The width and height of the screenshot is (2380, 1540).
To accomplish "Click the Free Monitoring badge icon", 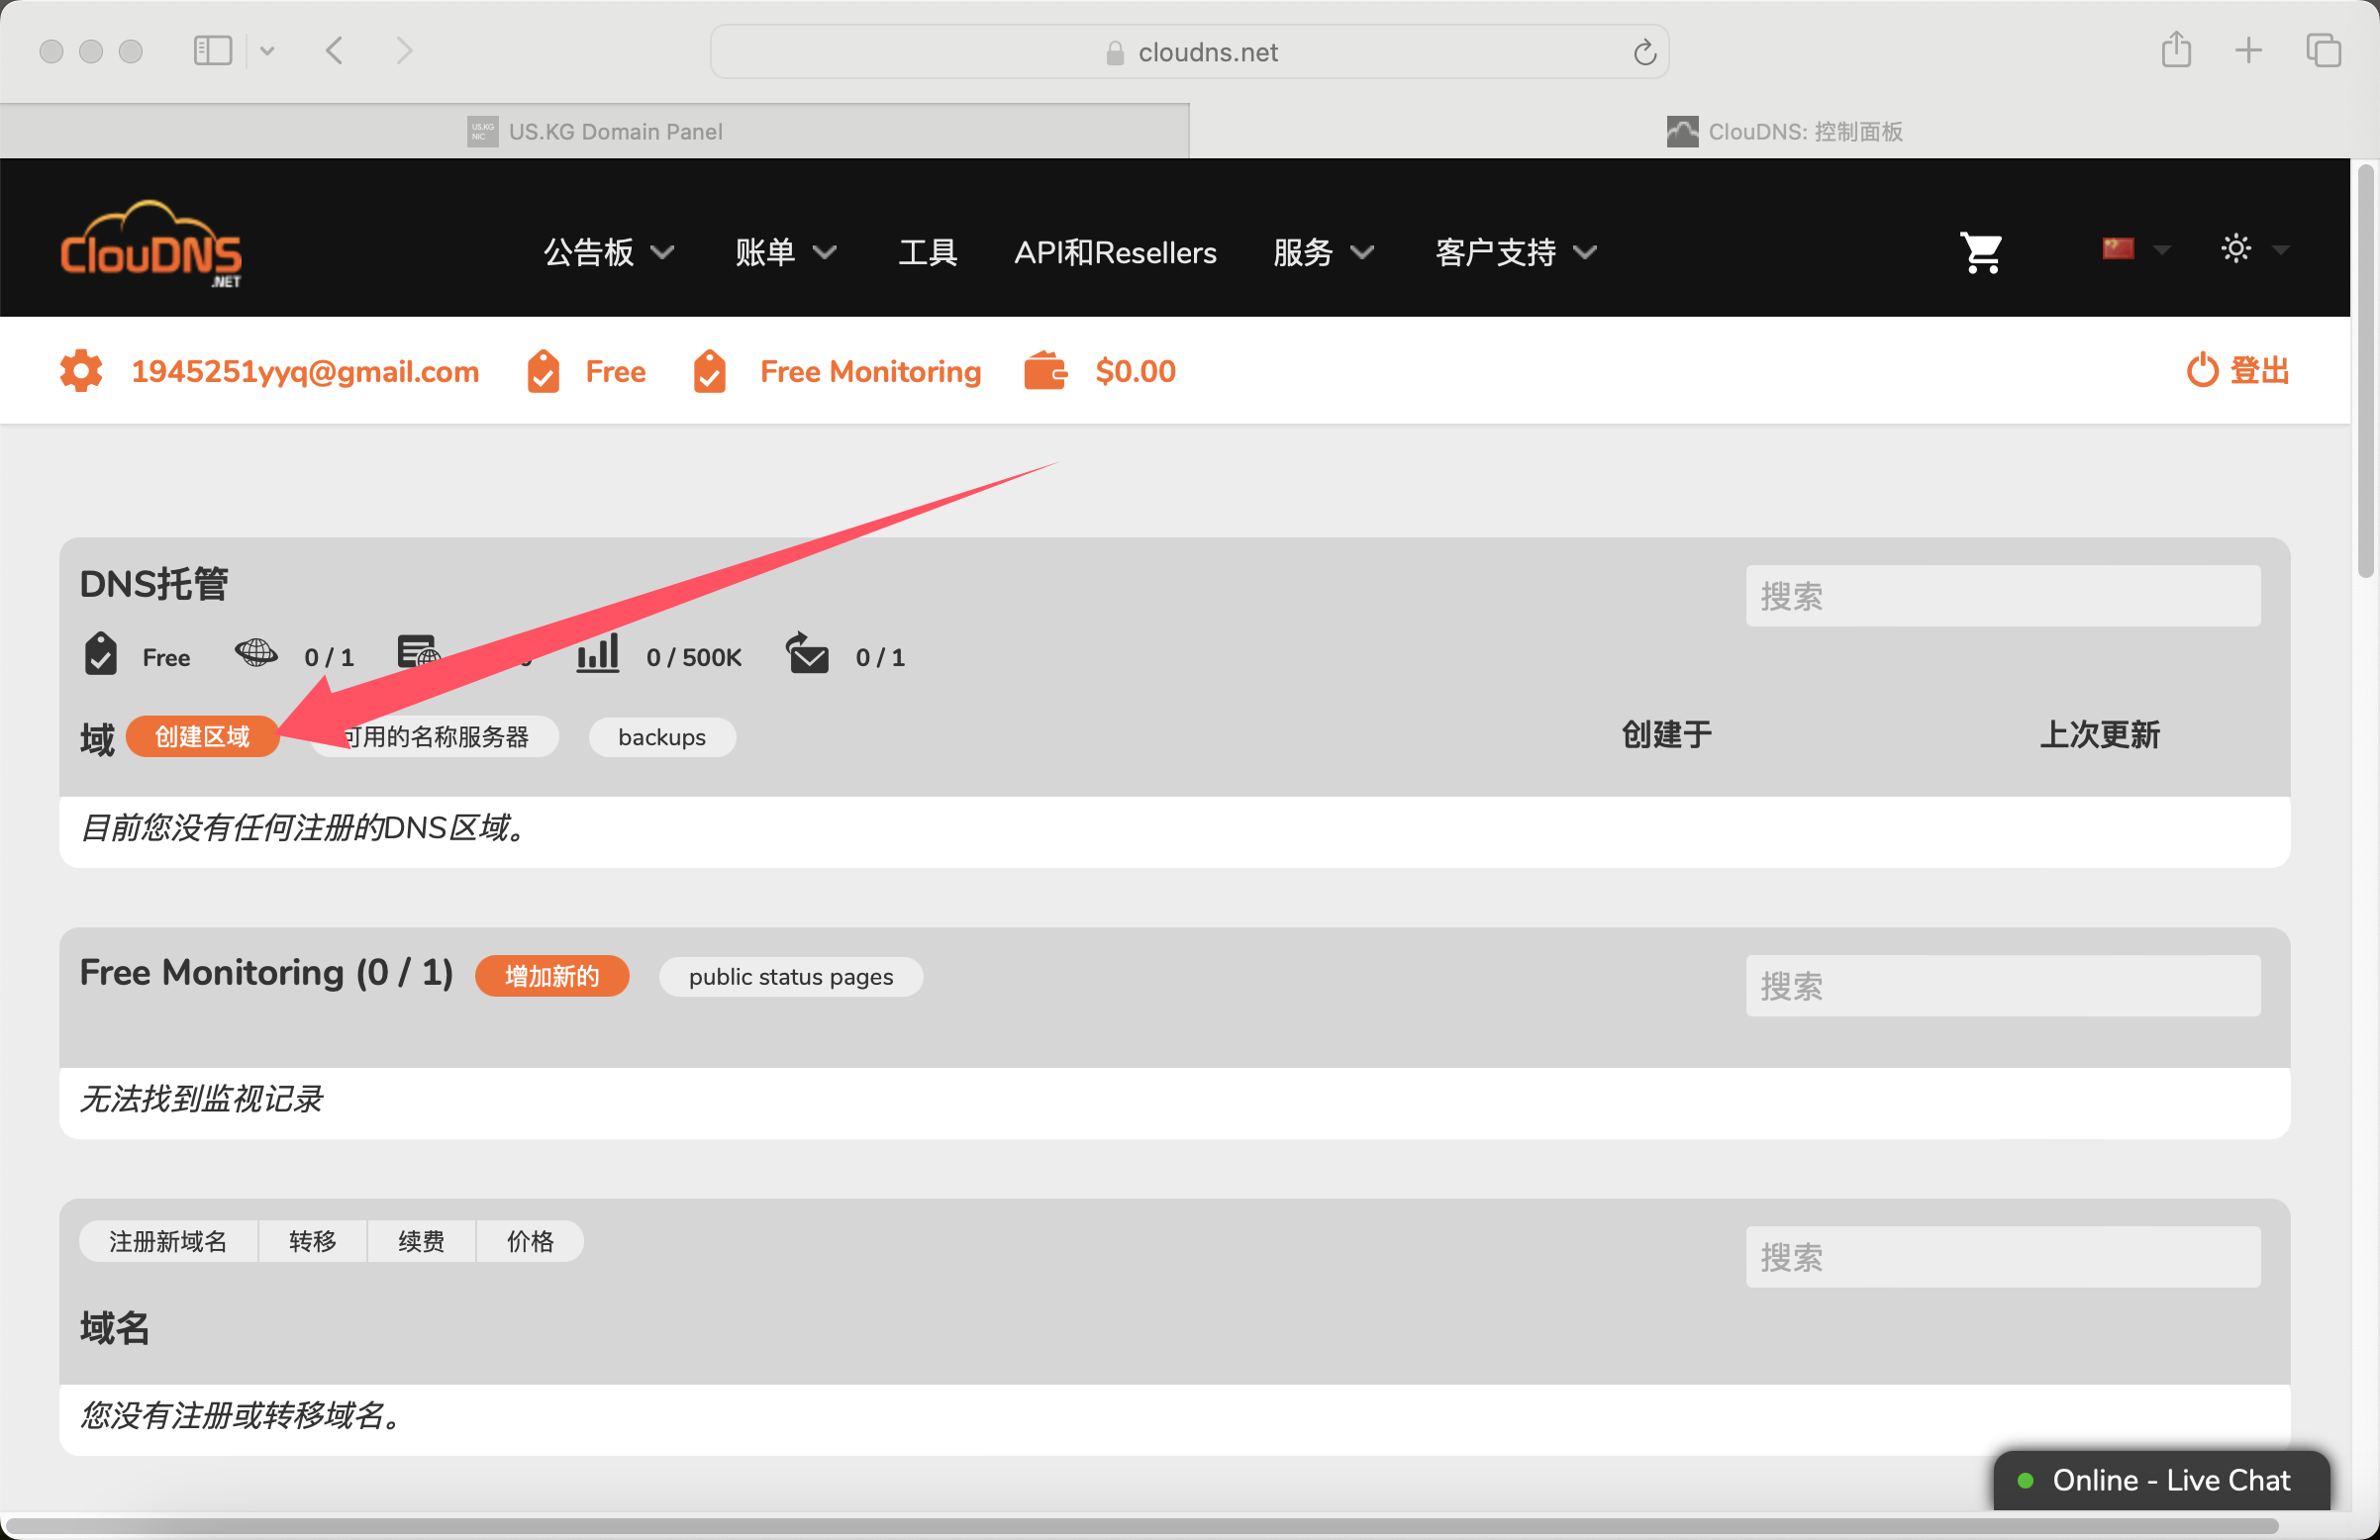I will tap(709, 371).
